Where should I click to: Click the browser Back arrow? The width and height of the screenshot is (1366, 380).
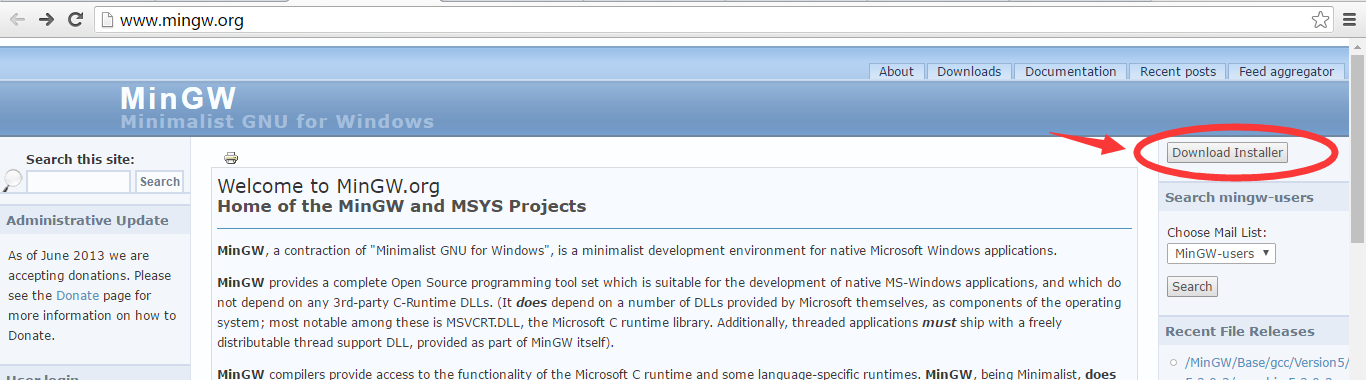click(17, 20)
